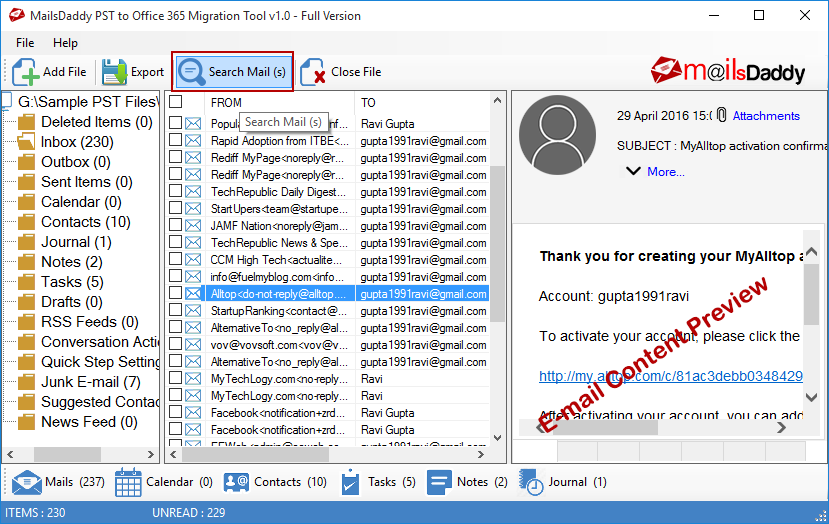This screenshot has height=524, width=829.
Task: Click the MailsDaddy logo
Action: pos(727,71)
